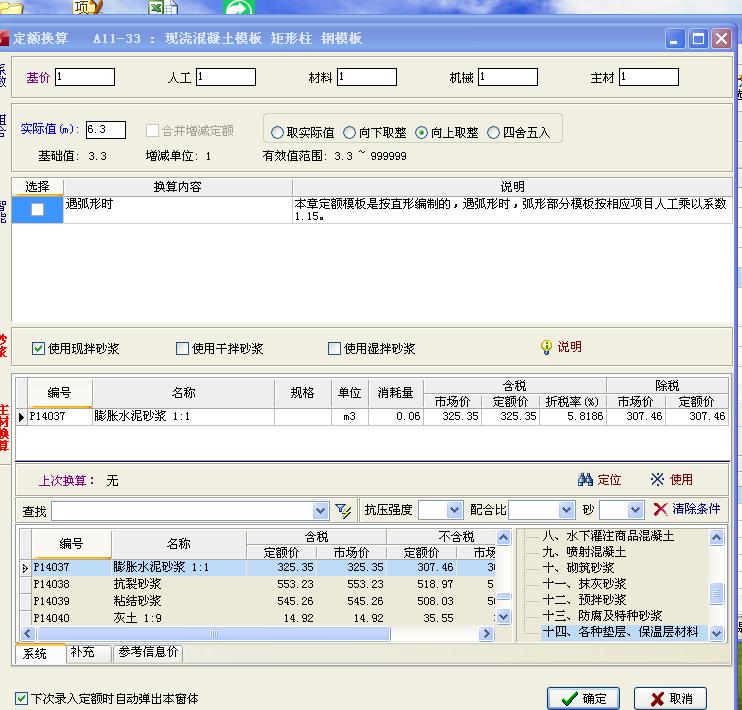The image size is (742, 710).
Task: Click the material list horizontal scrollbar thumb
Action: (x=213, y=633)
